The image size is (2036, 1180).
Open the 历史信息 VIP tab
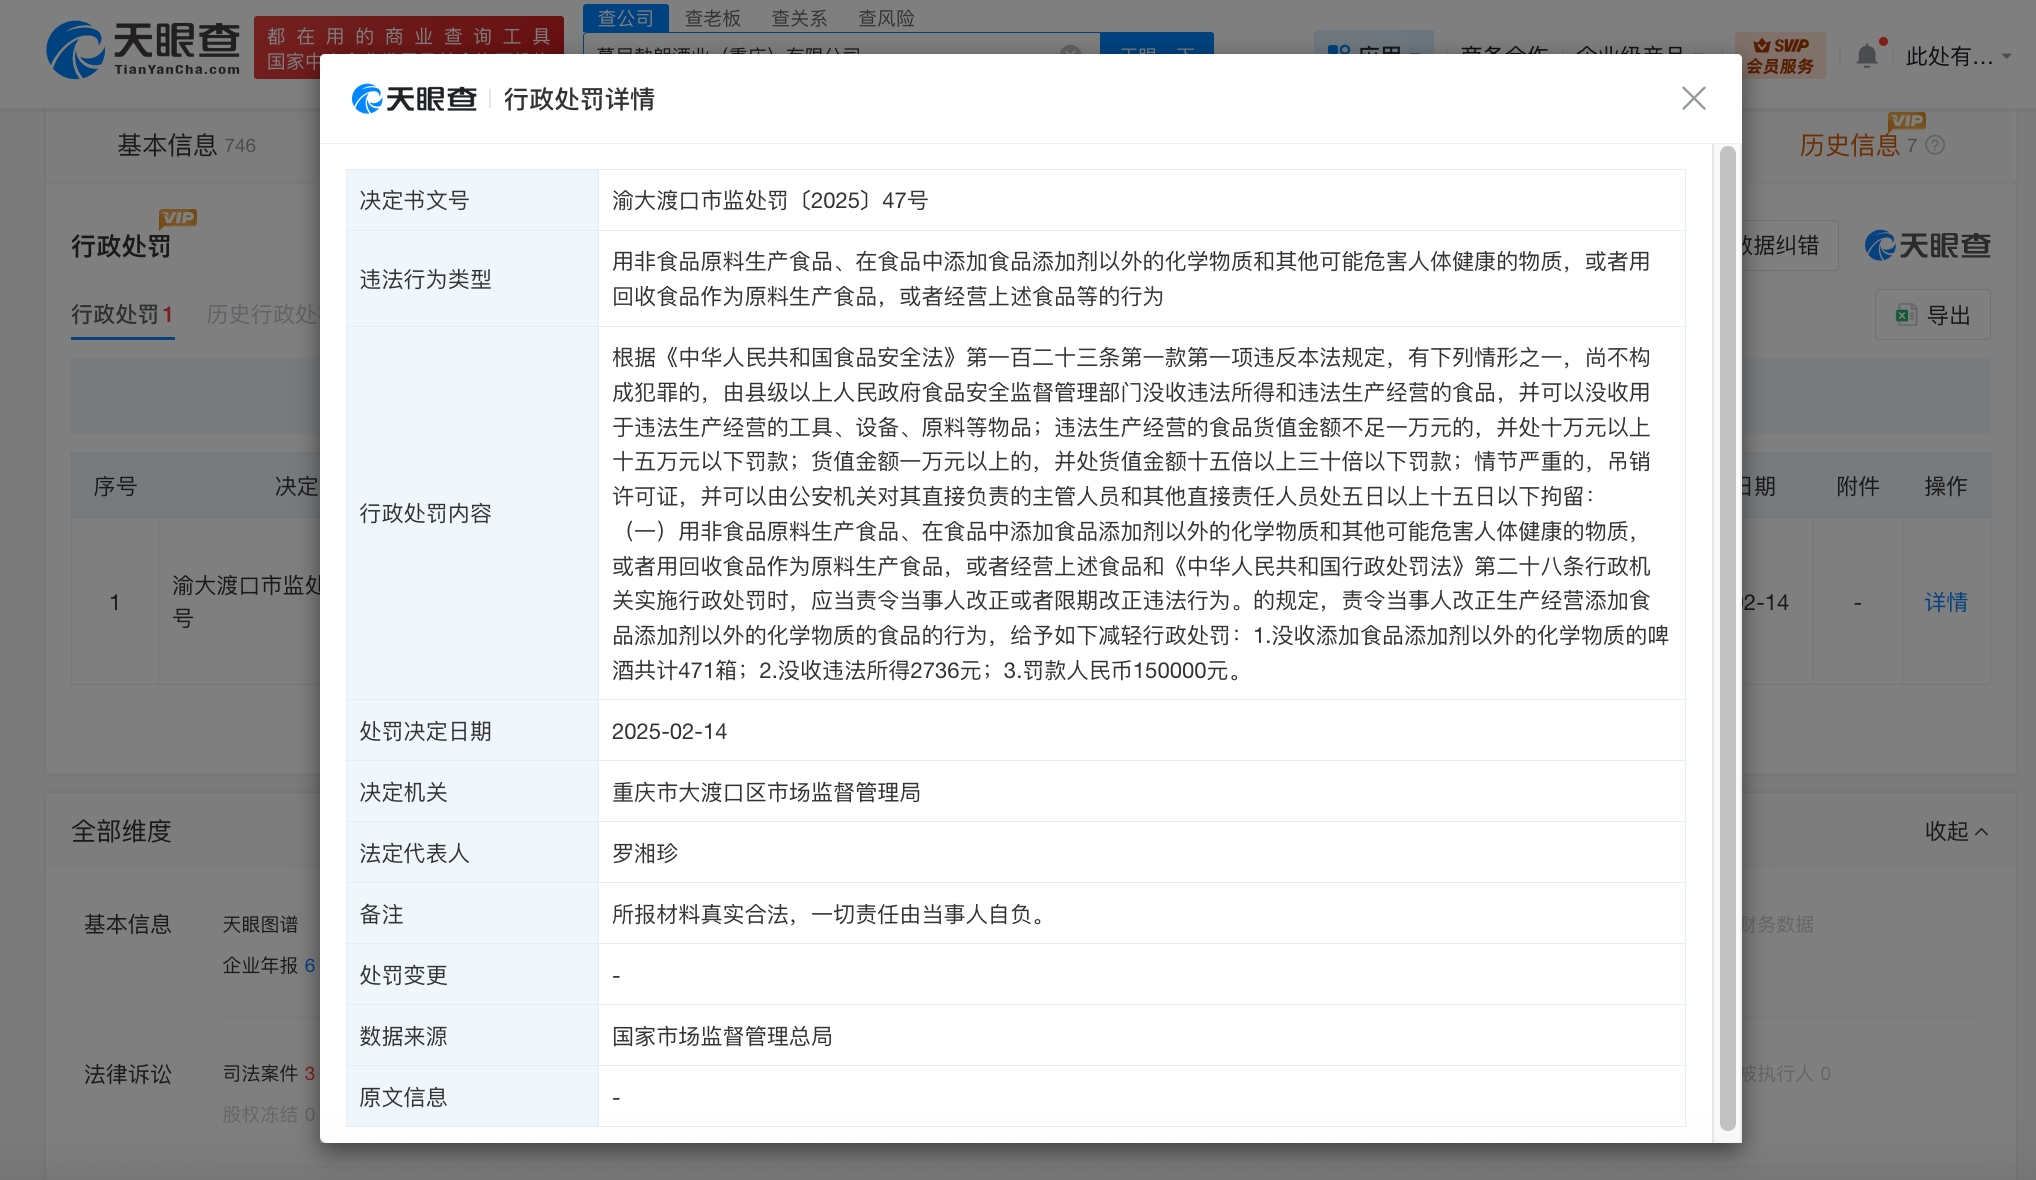click(x=1849, y=146)
